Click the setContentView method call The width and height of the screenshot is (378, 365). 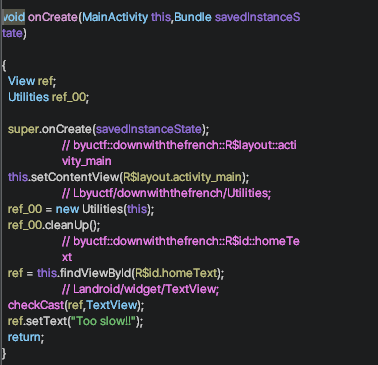click(x=75, y=177)
